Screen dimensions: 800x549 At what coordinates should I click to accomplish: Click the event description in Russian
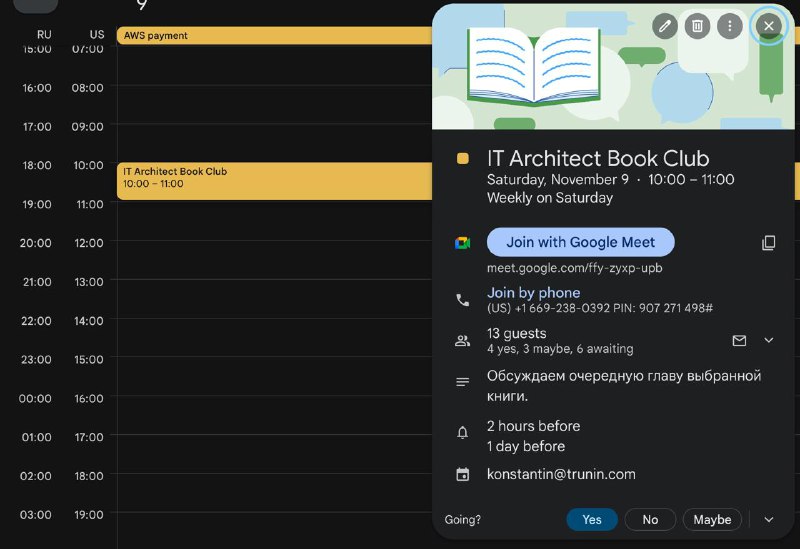point(624,386)
